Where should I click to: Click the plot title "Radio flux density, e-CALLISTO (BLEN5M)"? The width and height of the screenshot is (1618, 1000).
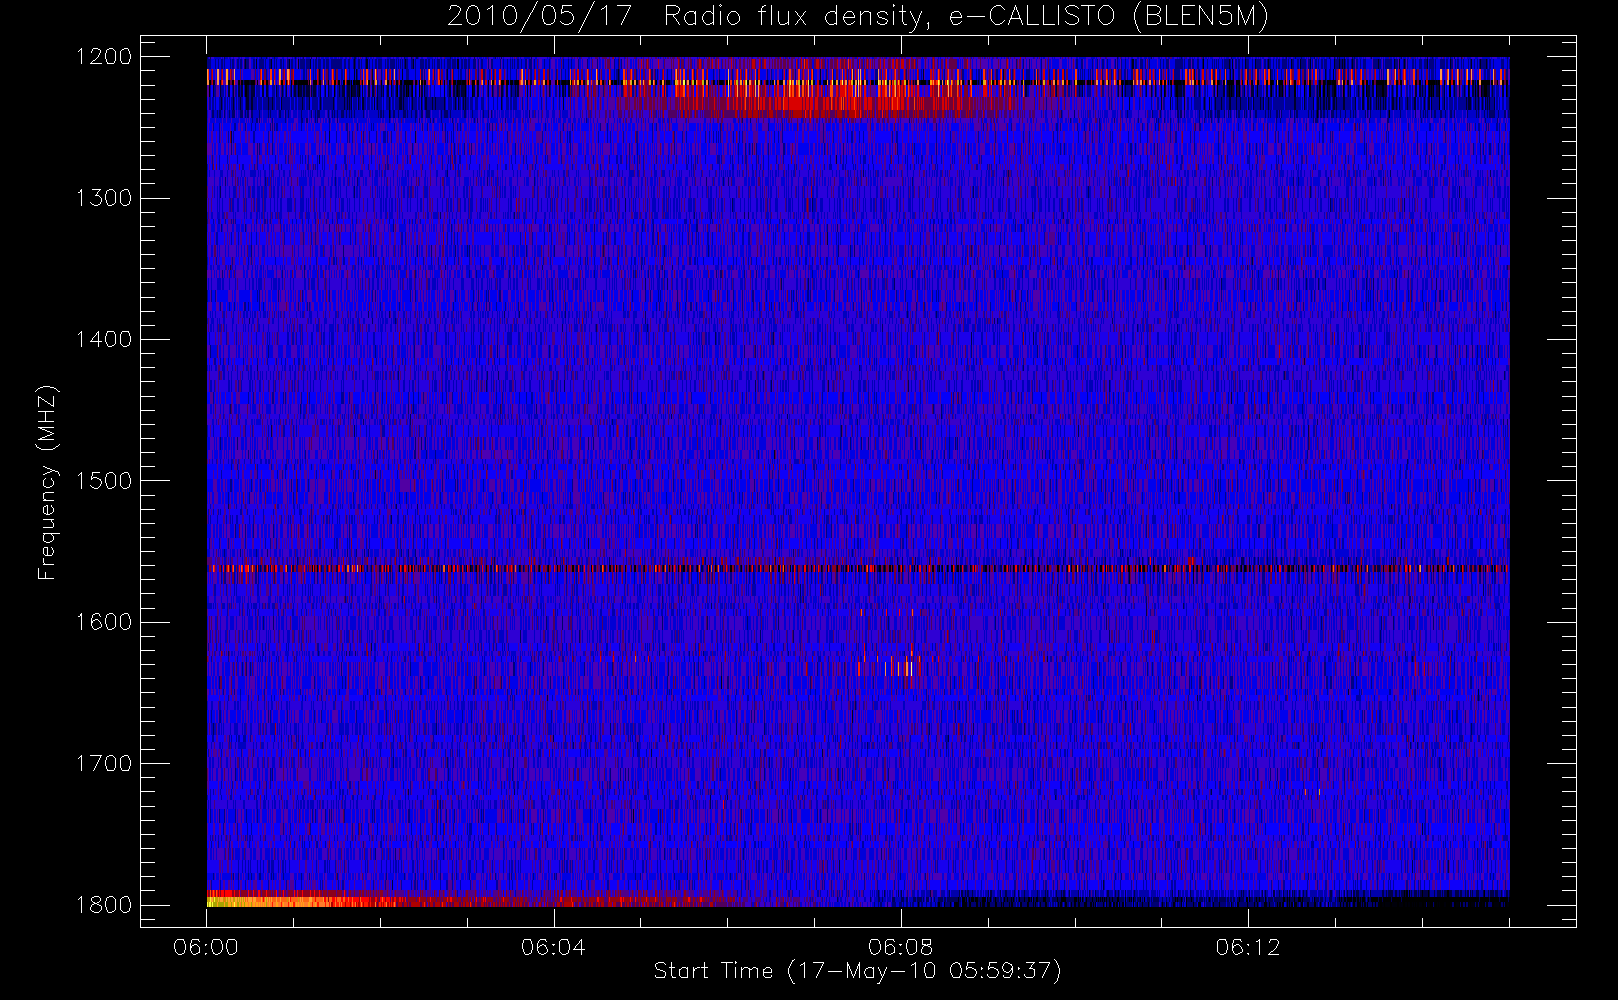coord(966,17)
